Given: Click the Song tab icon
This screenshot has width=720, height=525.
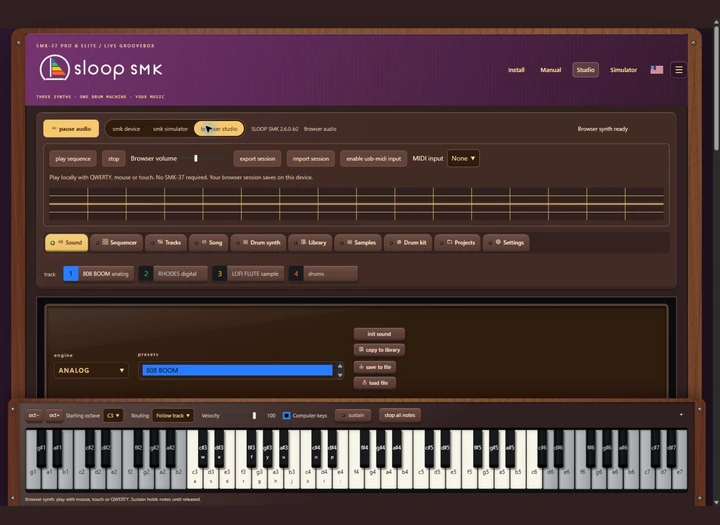Looking at the screenshot, I should 204,242.
